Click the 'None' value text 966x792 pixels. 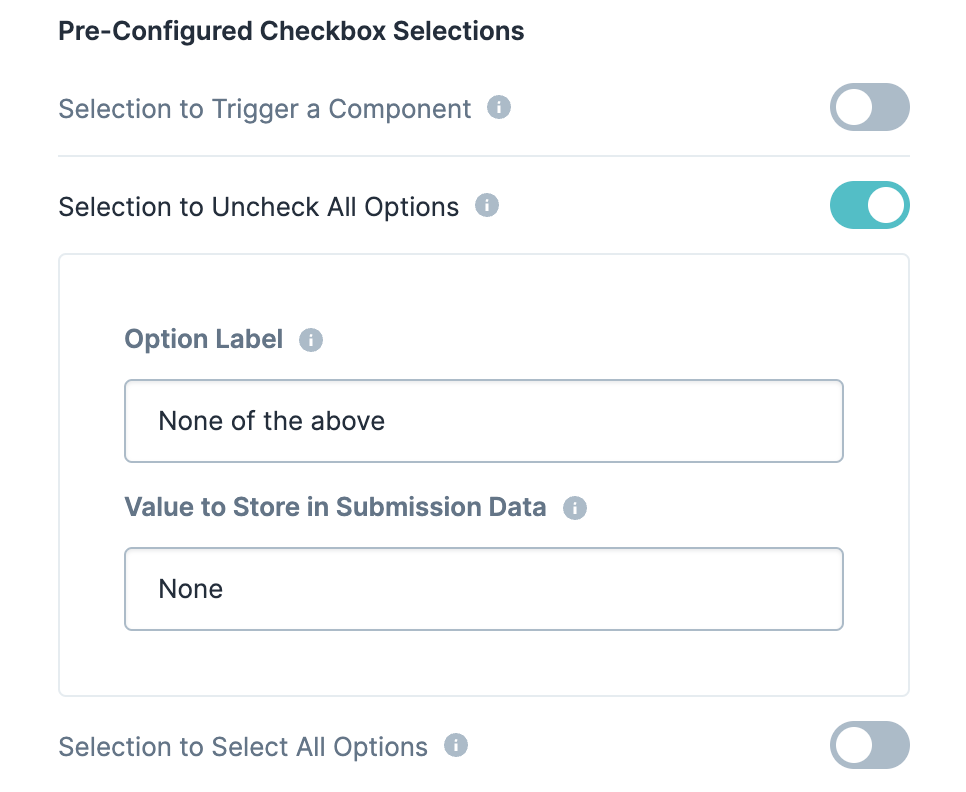pyautogui.click(x=190, y=589)
